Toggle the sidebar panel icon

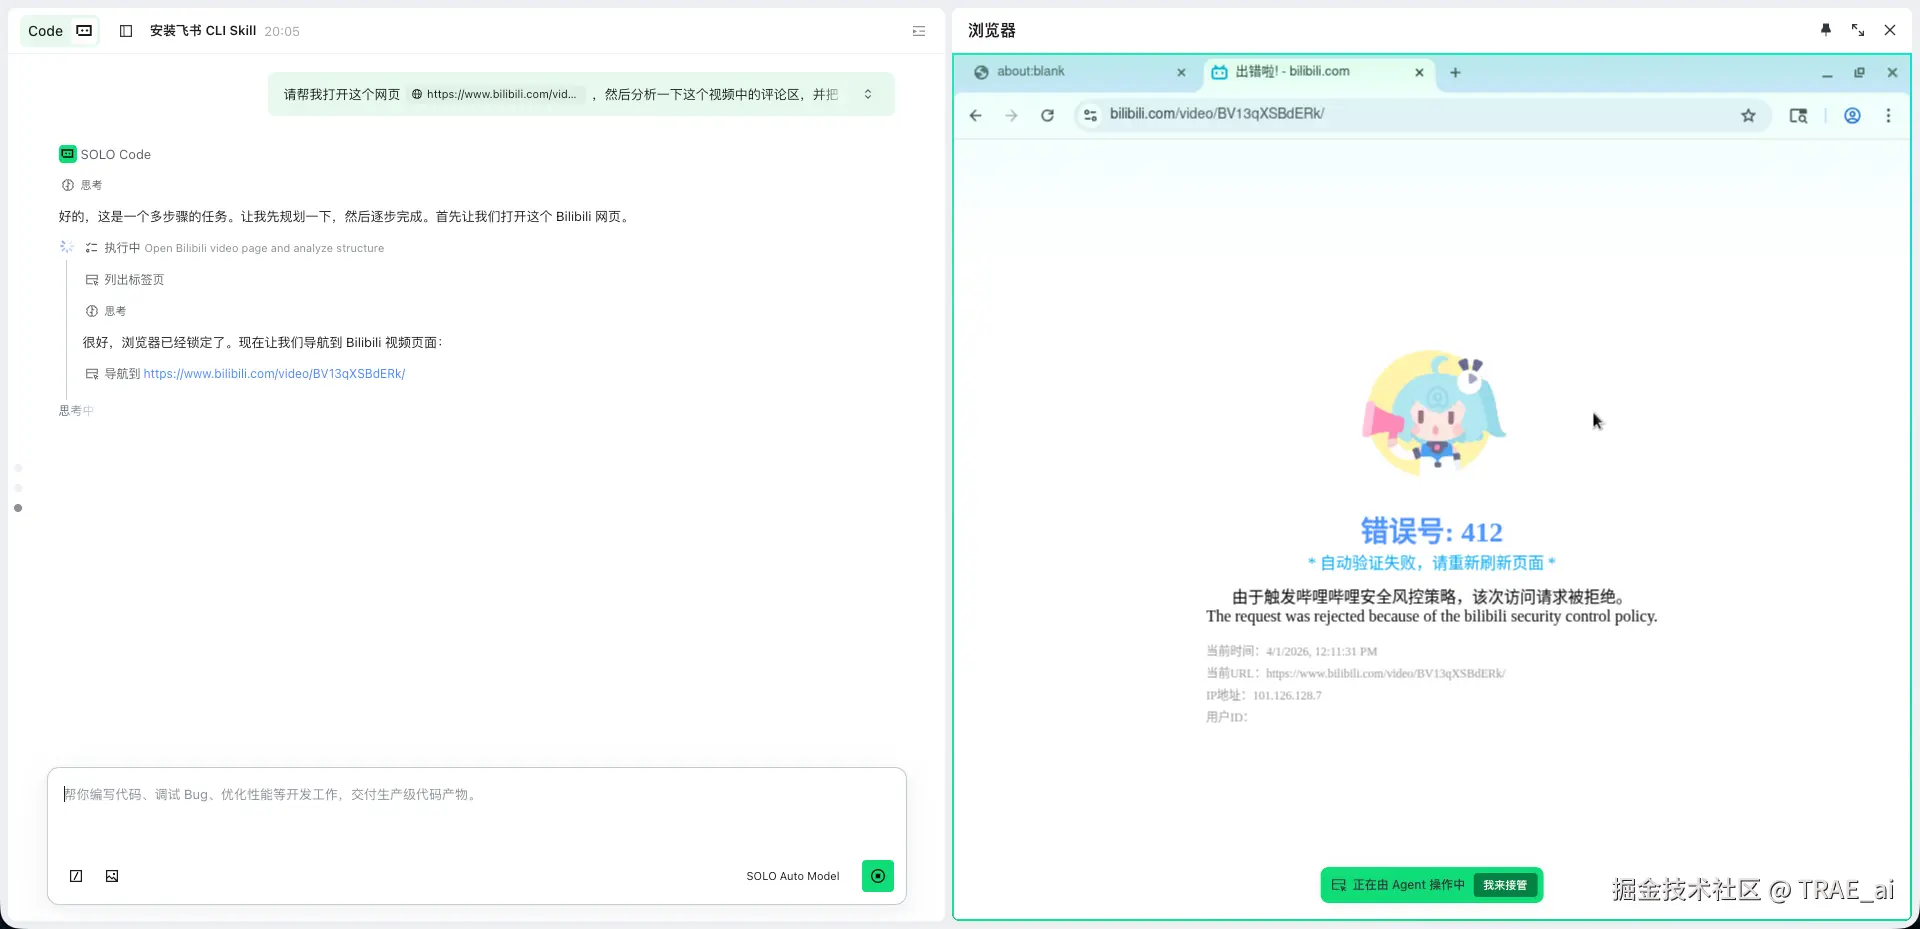tap(126, 31)
